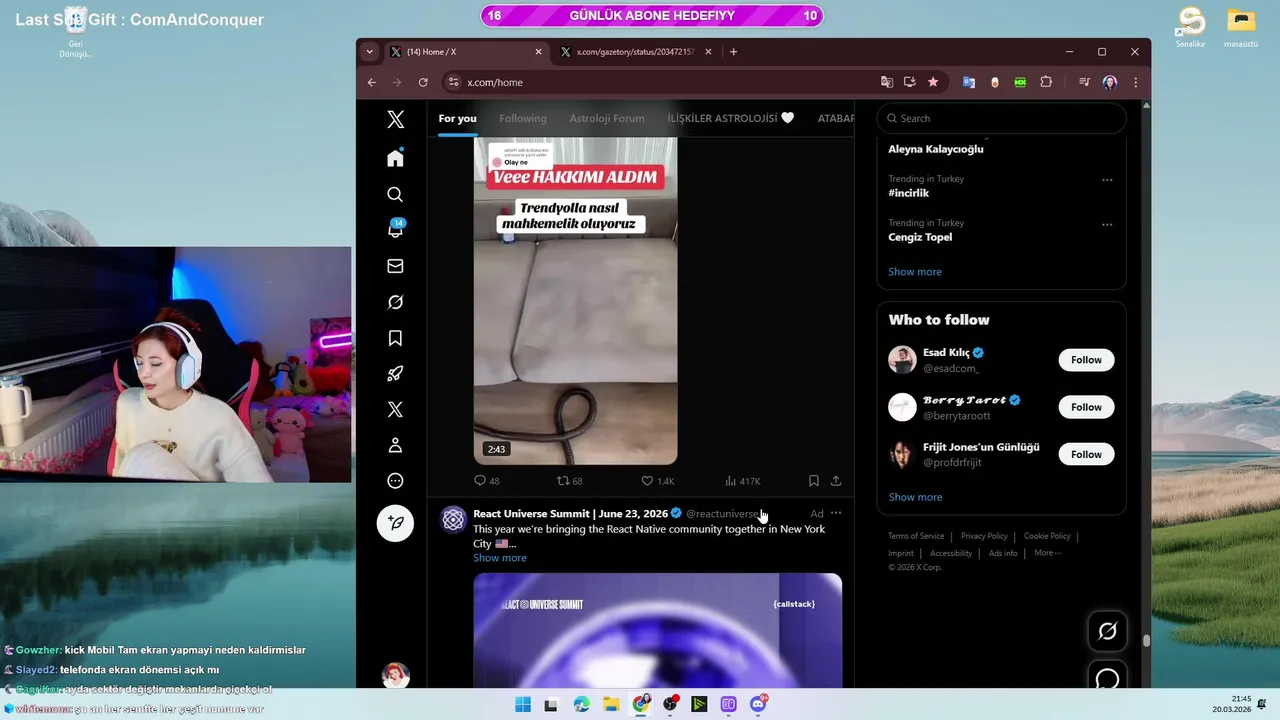Viewport: 1280px width, 720px height.
Task: Open Chrome profile avatar
Action: (1109, 82)
